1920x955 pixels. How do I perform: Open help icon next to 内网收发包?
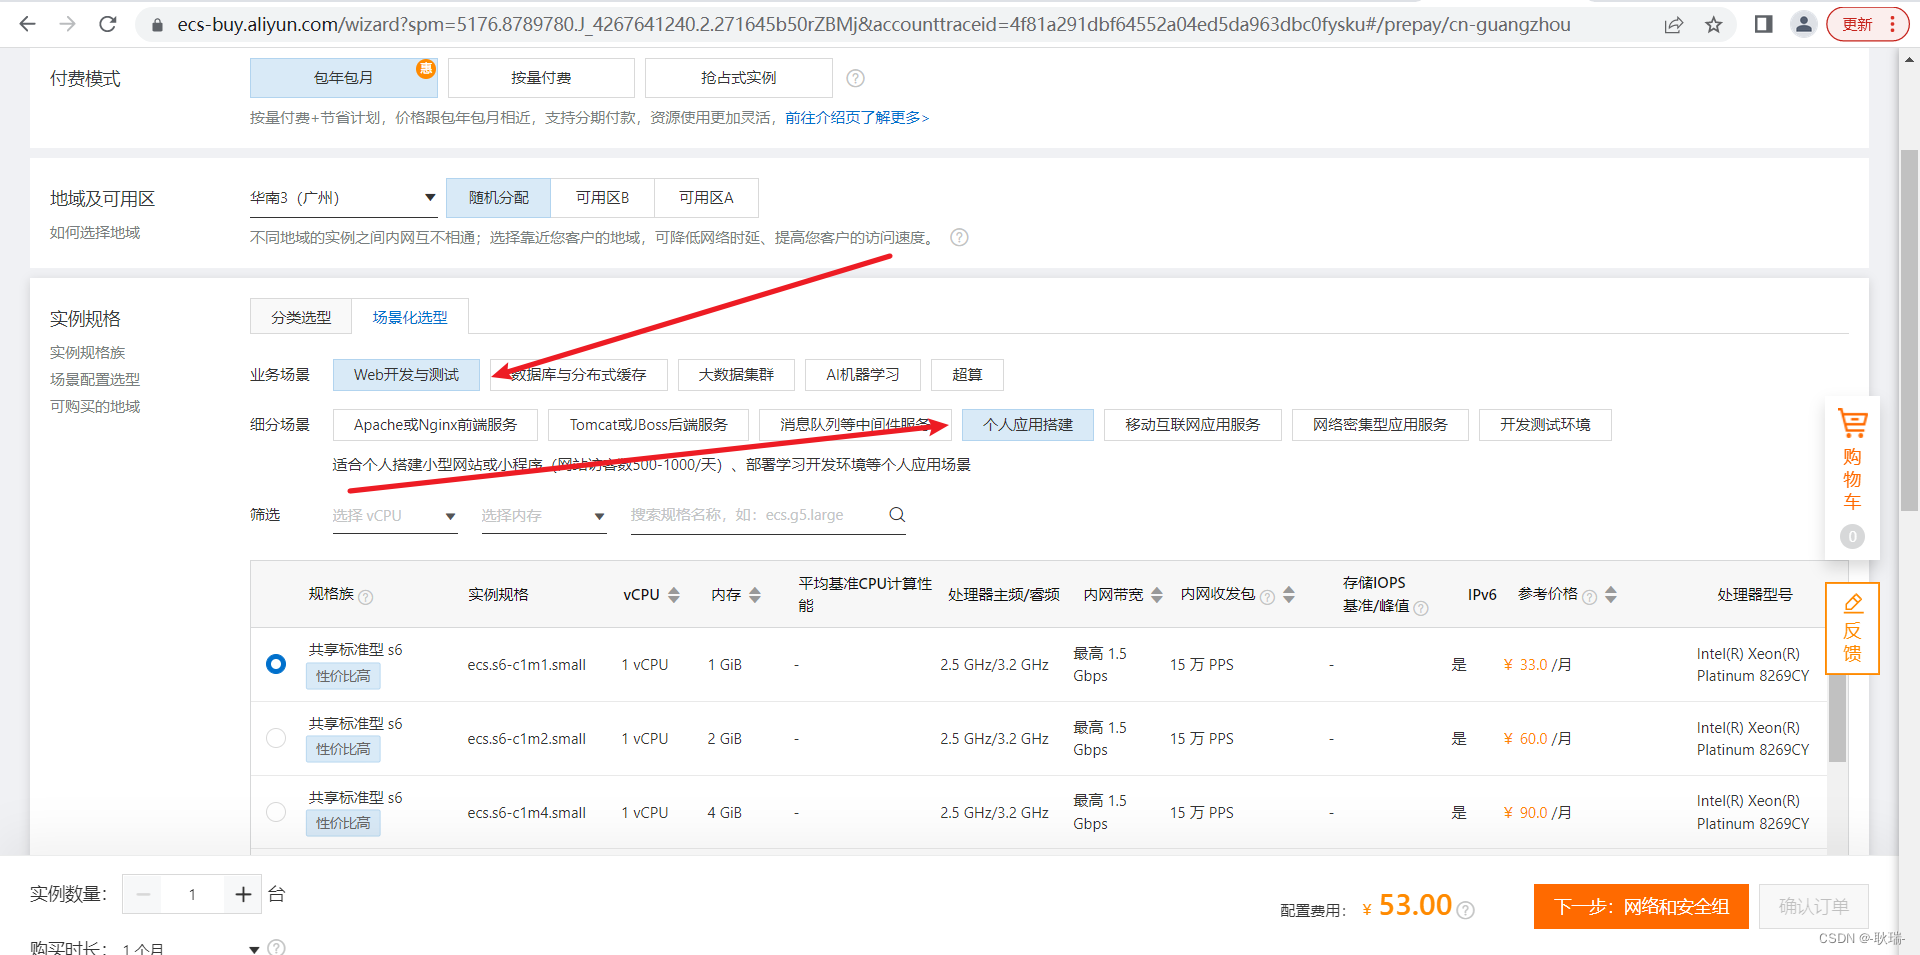point(1267,597)
